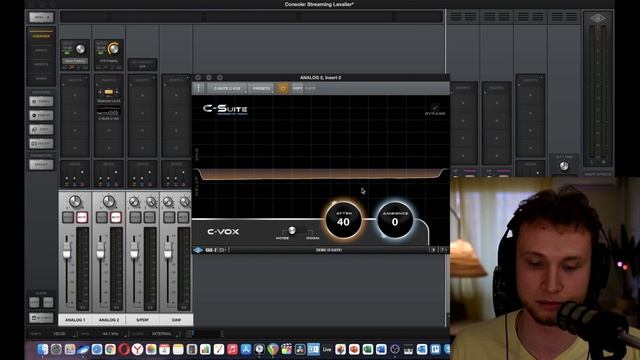Click the Analog 1 preamp gain knob
The height and width of the screenshot is (360, 640).
coord(80,49)
